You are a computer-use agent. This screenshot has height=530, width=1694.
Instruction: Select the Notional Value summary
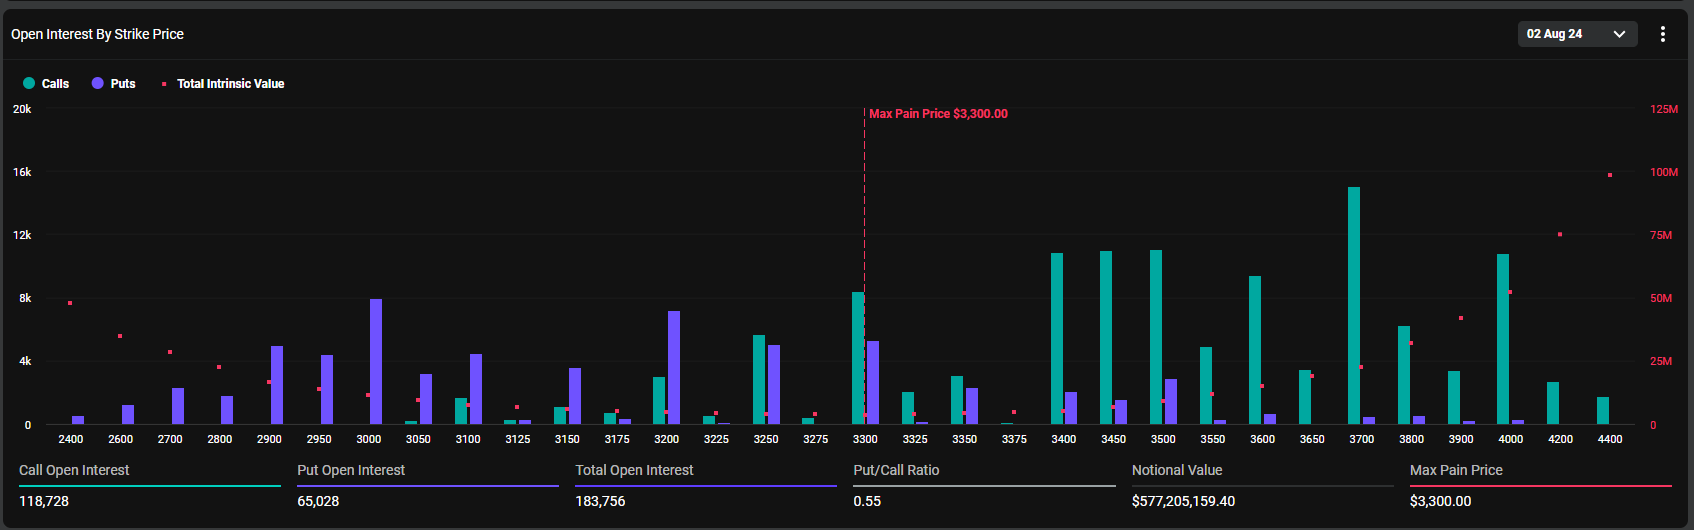(1177, 471)
